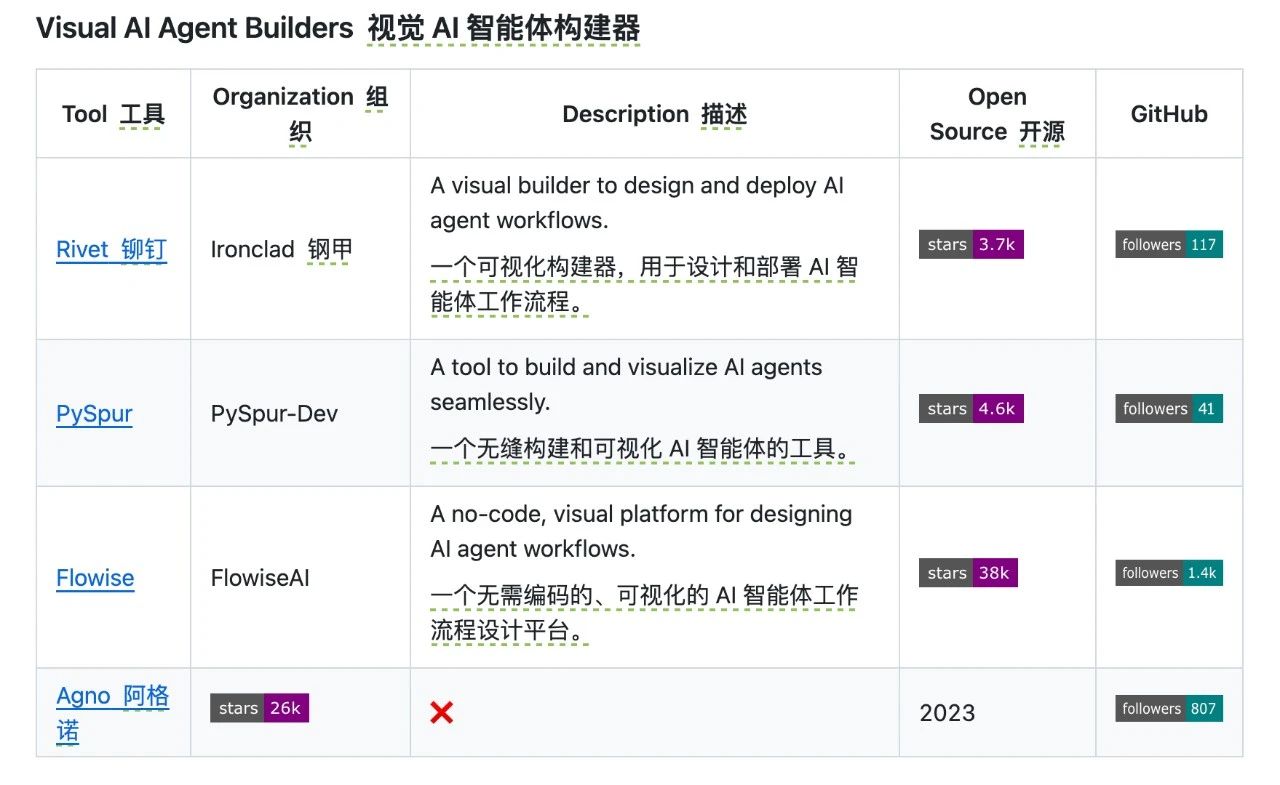Image resolution: width=1280 pixels, height=785 pixels.
Task: Click the 'Tool' column header
Action: click(x=113, y=114)
